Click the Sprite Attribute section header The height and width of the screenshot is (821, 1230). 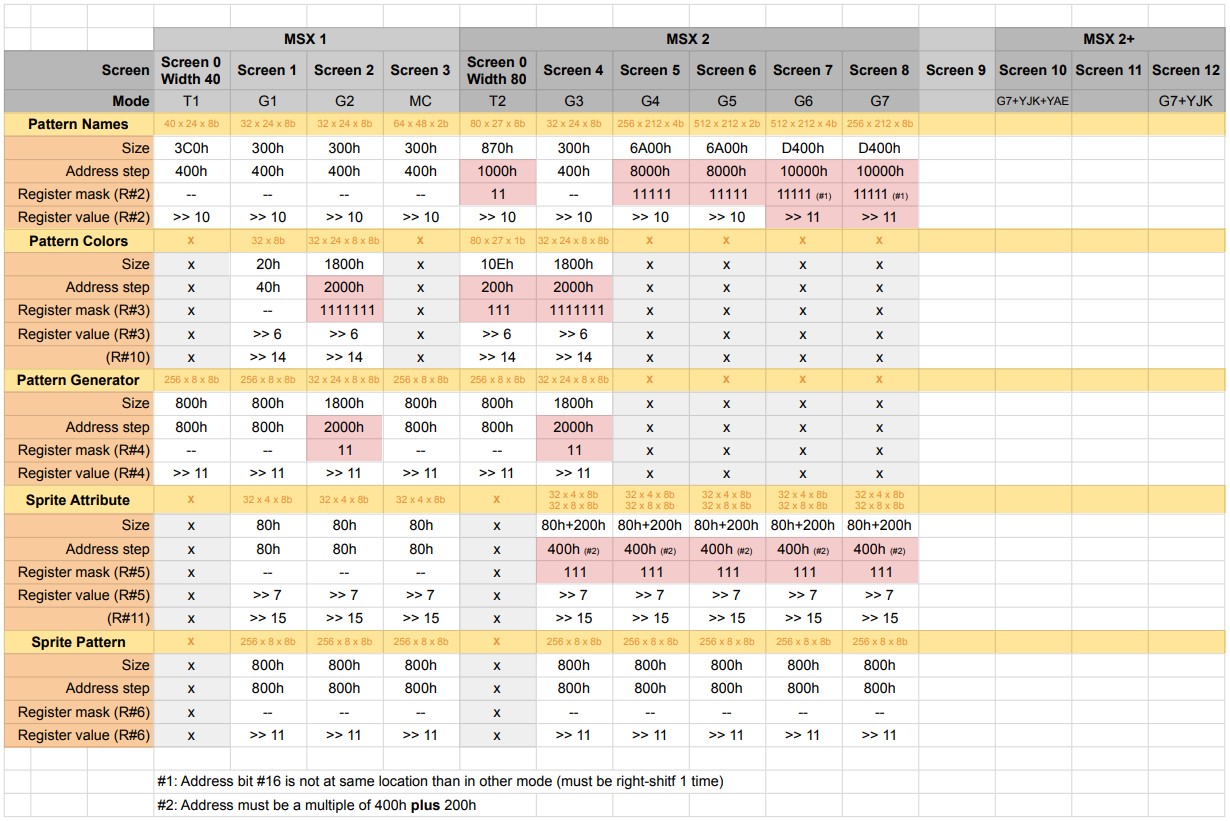tap(79, 499)
